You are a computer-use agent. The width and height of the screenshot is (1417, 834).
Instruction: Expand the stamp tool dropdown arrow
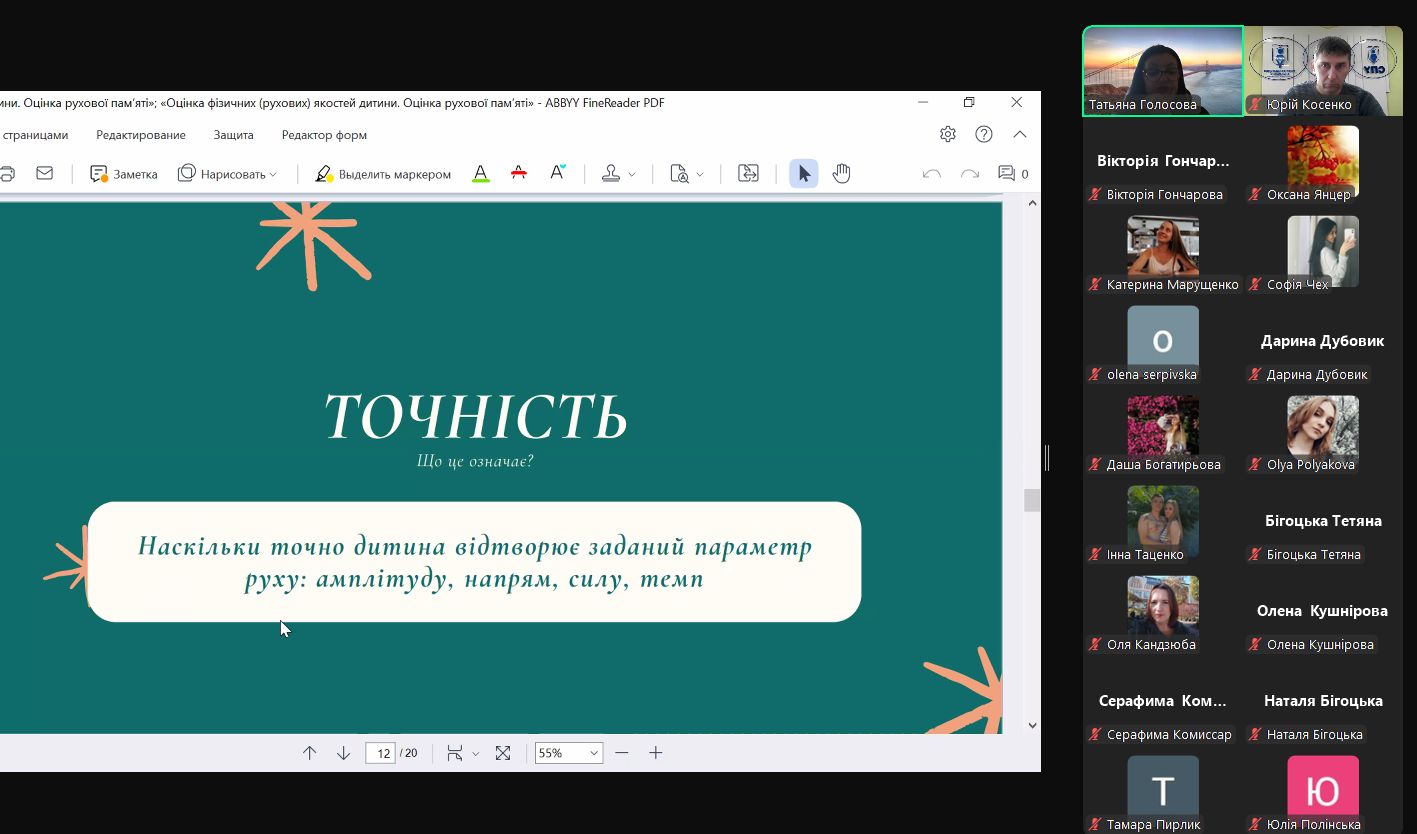pos(632,175)
